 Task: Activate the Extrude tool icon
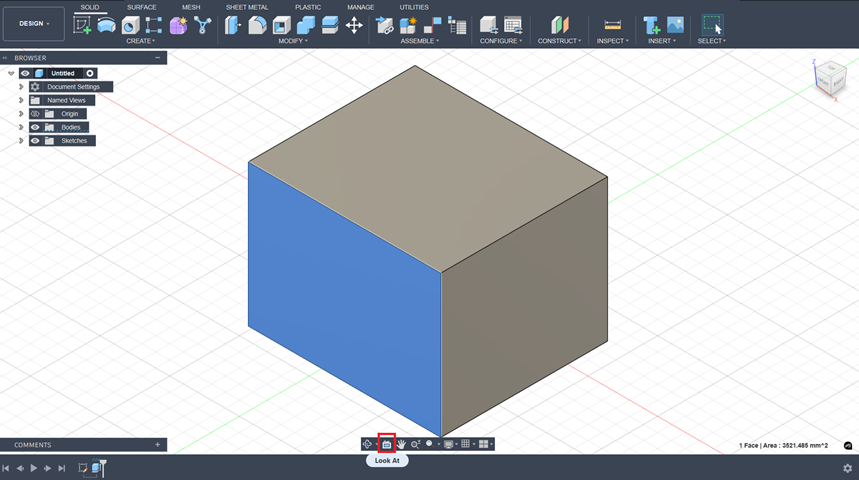coord(130,25)
